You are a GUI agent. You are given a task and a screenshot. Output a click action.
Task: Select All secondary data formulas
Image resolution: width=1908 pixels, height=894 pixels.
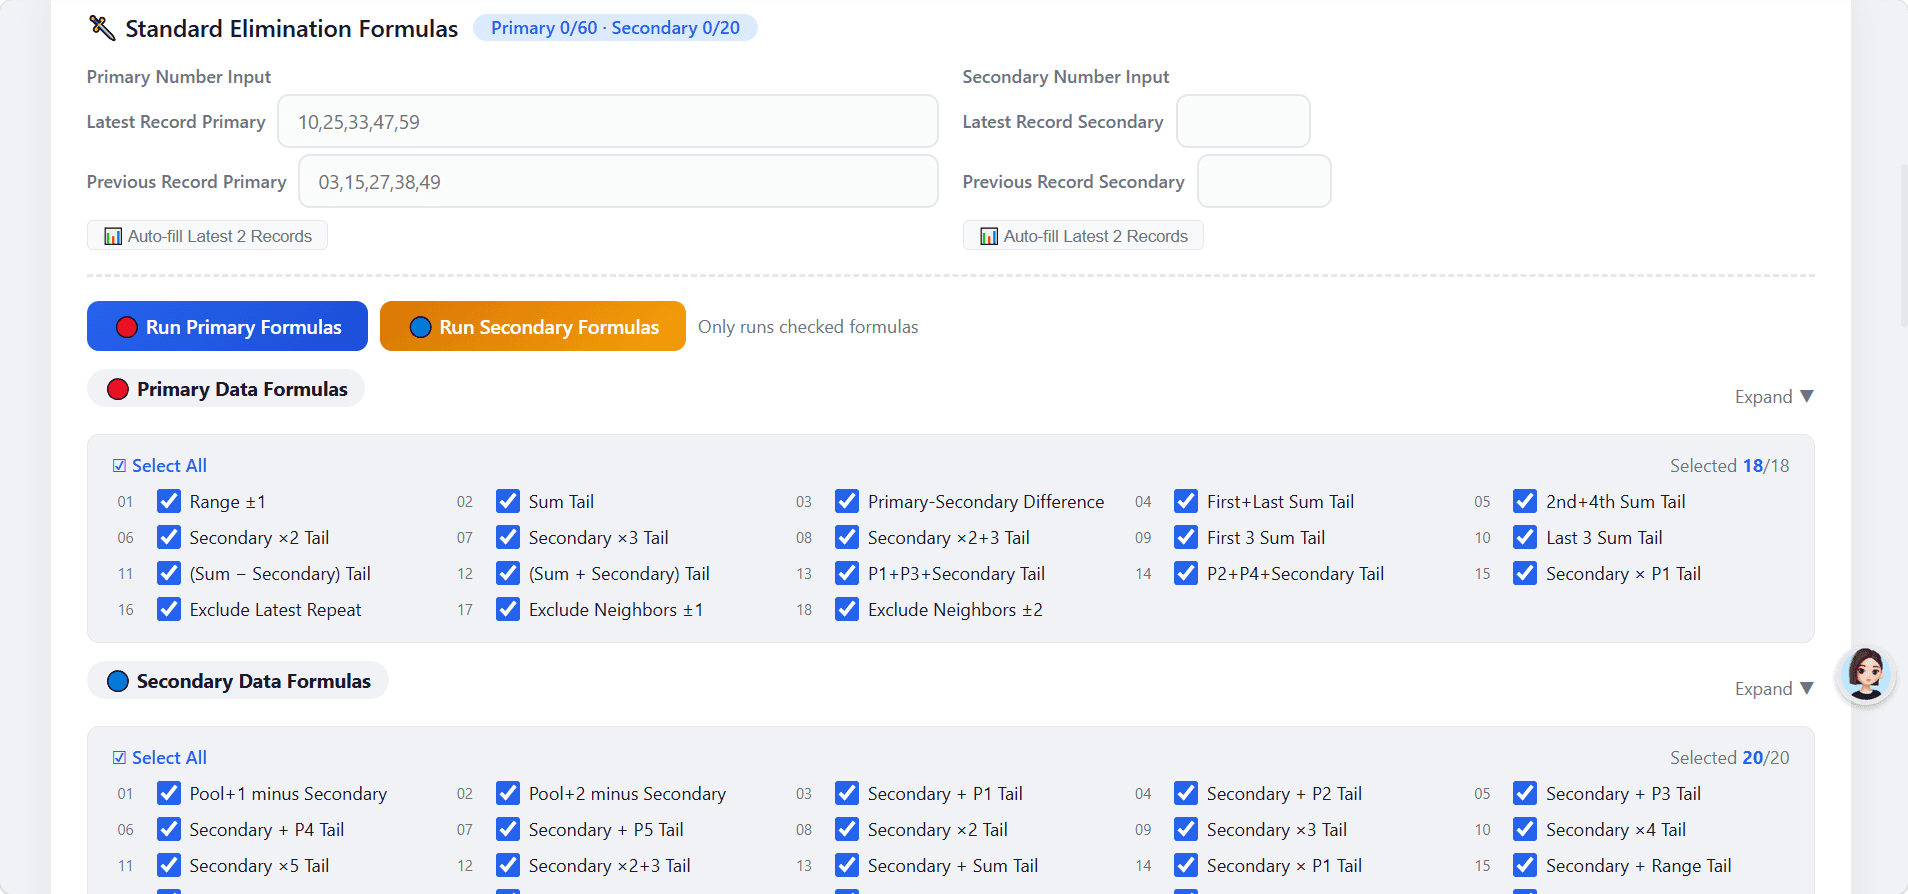(160, 758)
